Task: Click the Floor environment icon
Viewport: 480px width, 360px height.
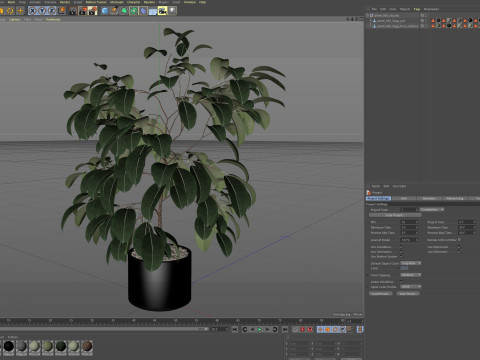Action: 153,11
